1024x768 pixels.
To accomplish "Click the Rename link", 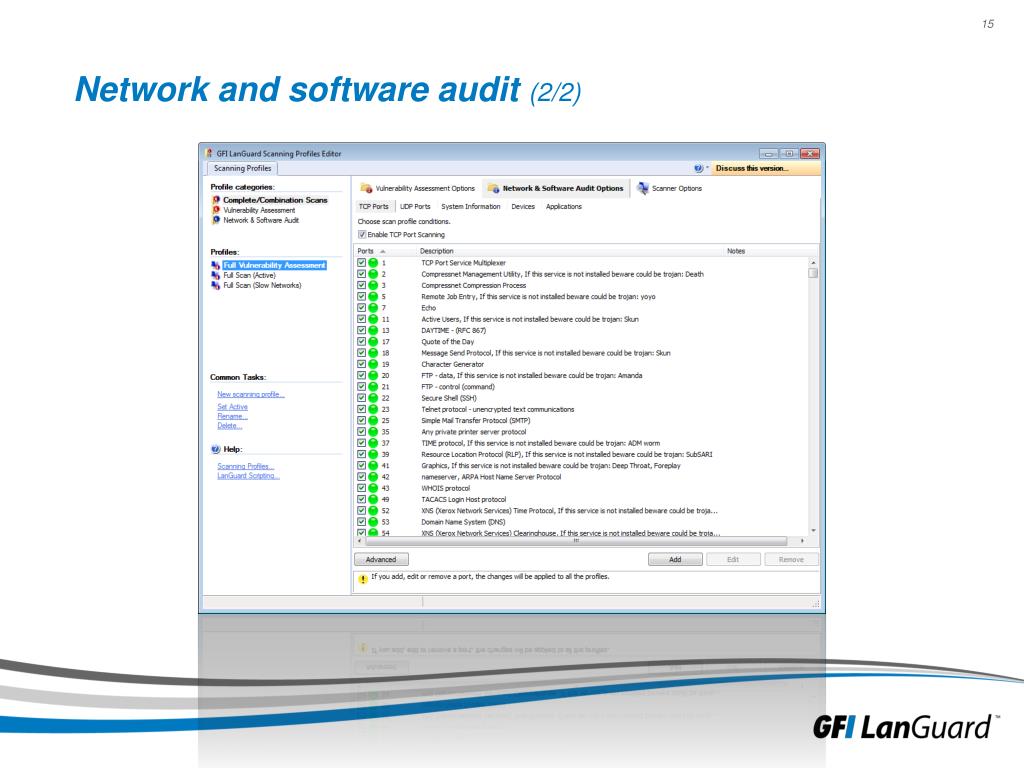I will click(232, 416).
